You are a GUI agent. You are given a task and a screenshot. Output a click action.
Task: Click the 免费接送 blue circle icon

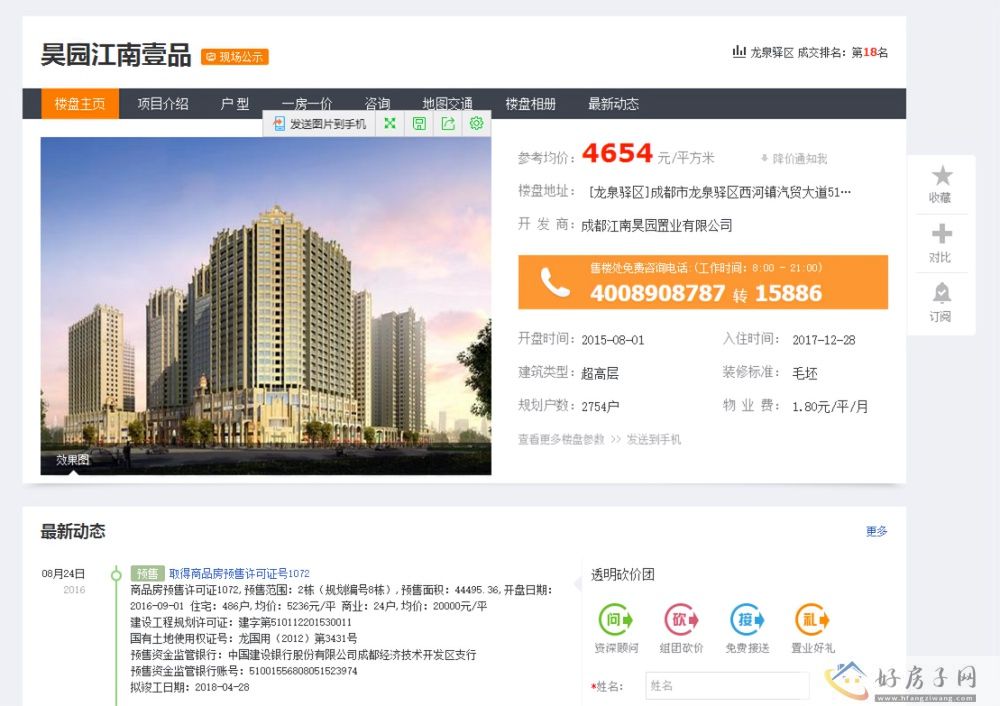[747, 620]
